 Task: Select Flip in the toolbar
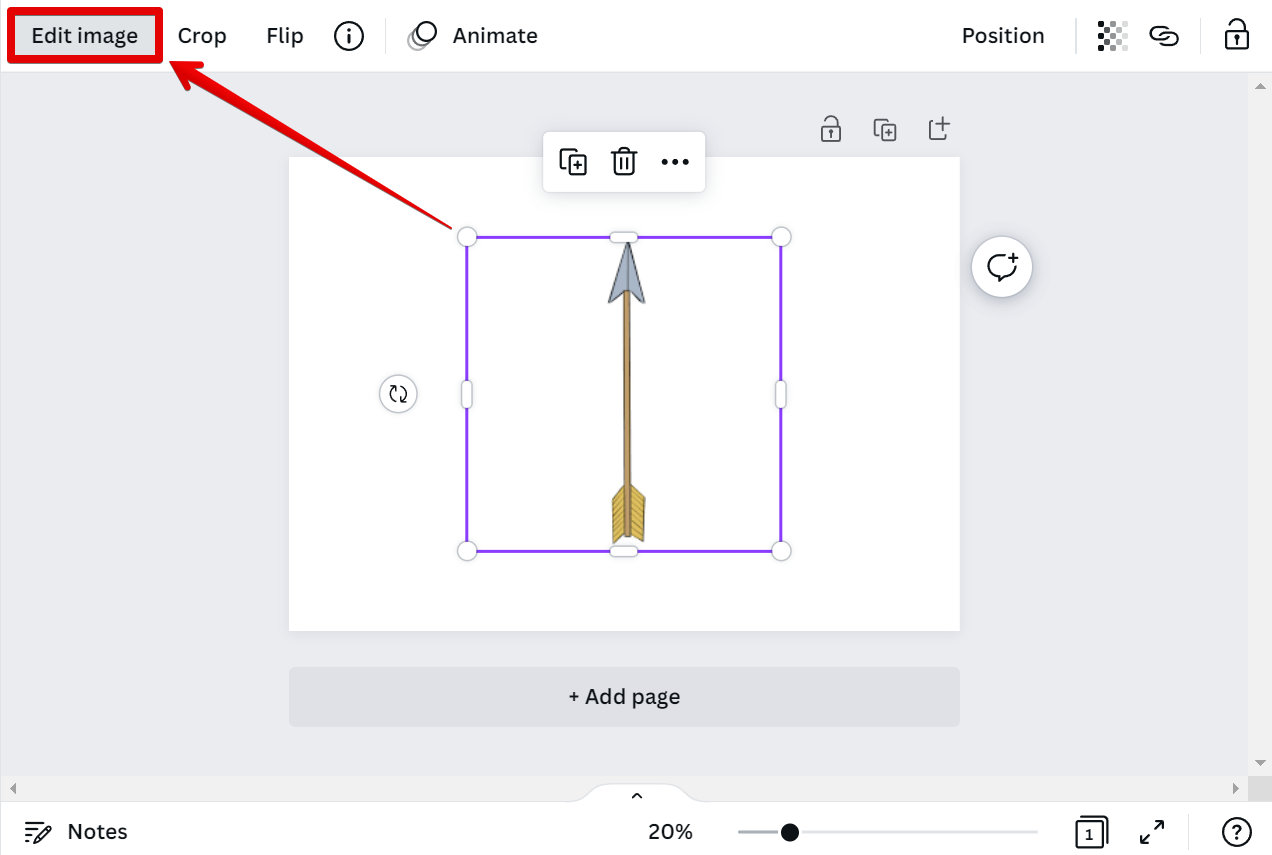[x=285, y=36]
